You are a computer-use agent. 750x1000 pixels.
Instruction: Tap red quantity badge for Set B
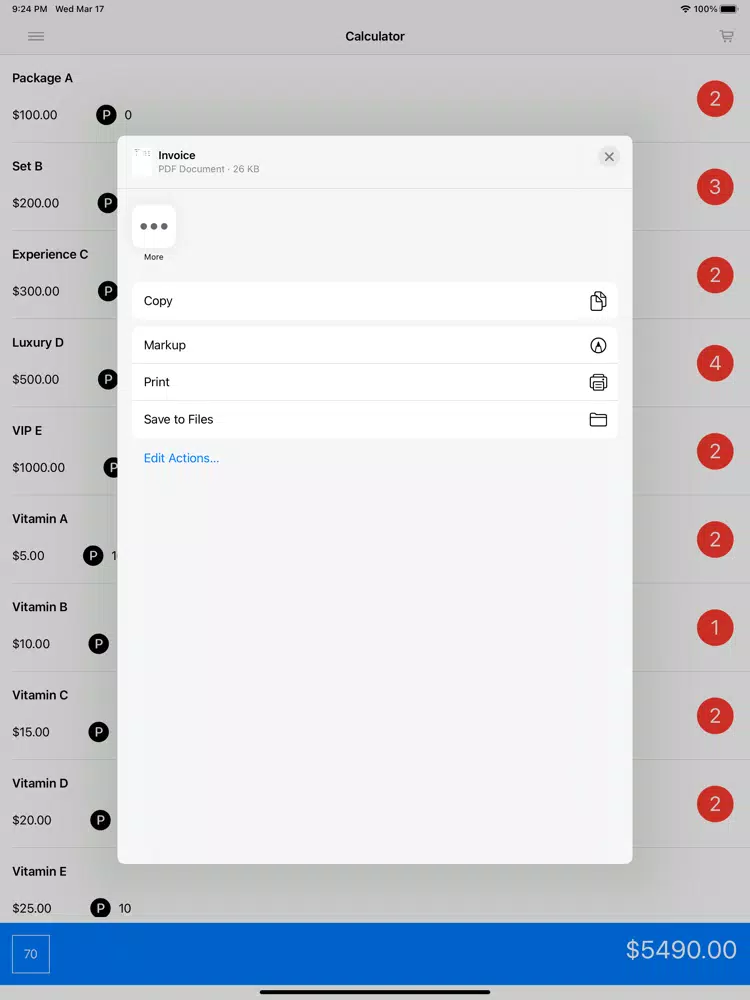click(x=715, y=187)
